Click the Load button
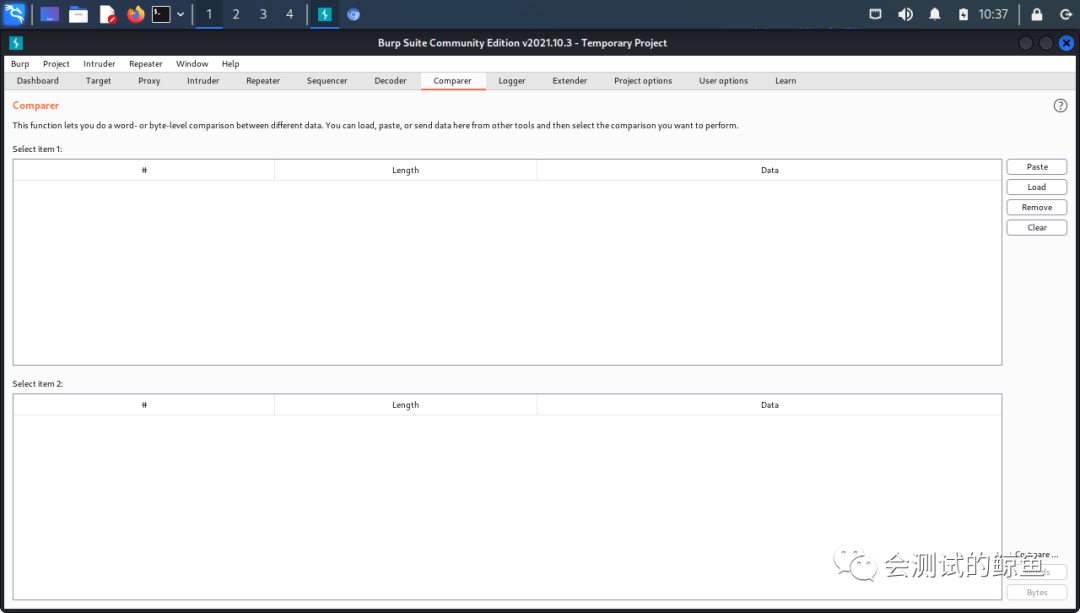This screenshot has width=1080, height=613. coord(1037,187)
